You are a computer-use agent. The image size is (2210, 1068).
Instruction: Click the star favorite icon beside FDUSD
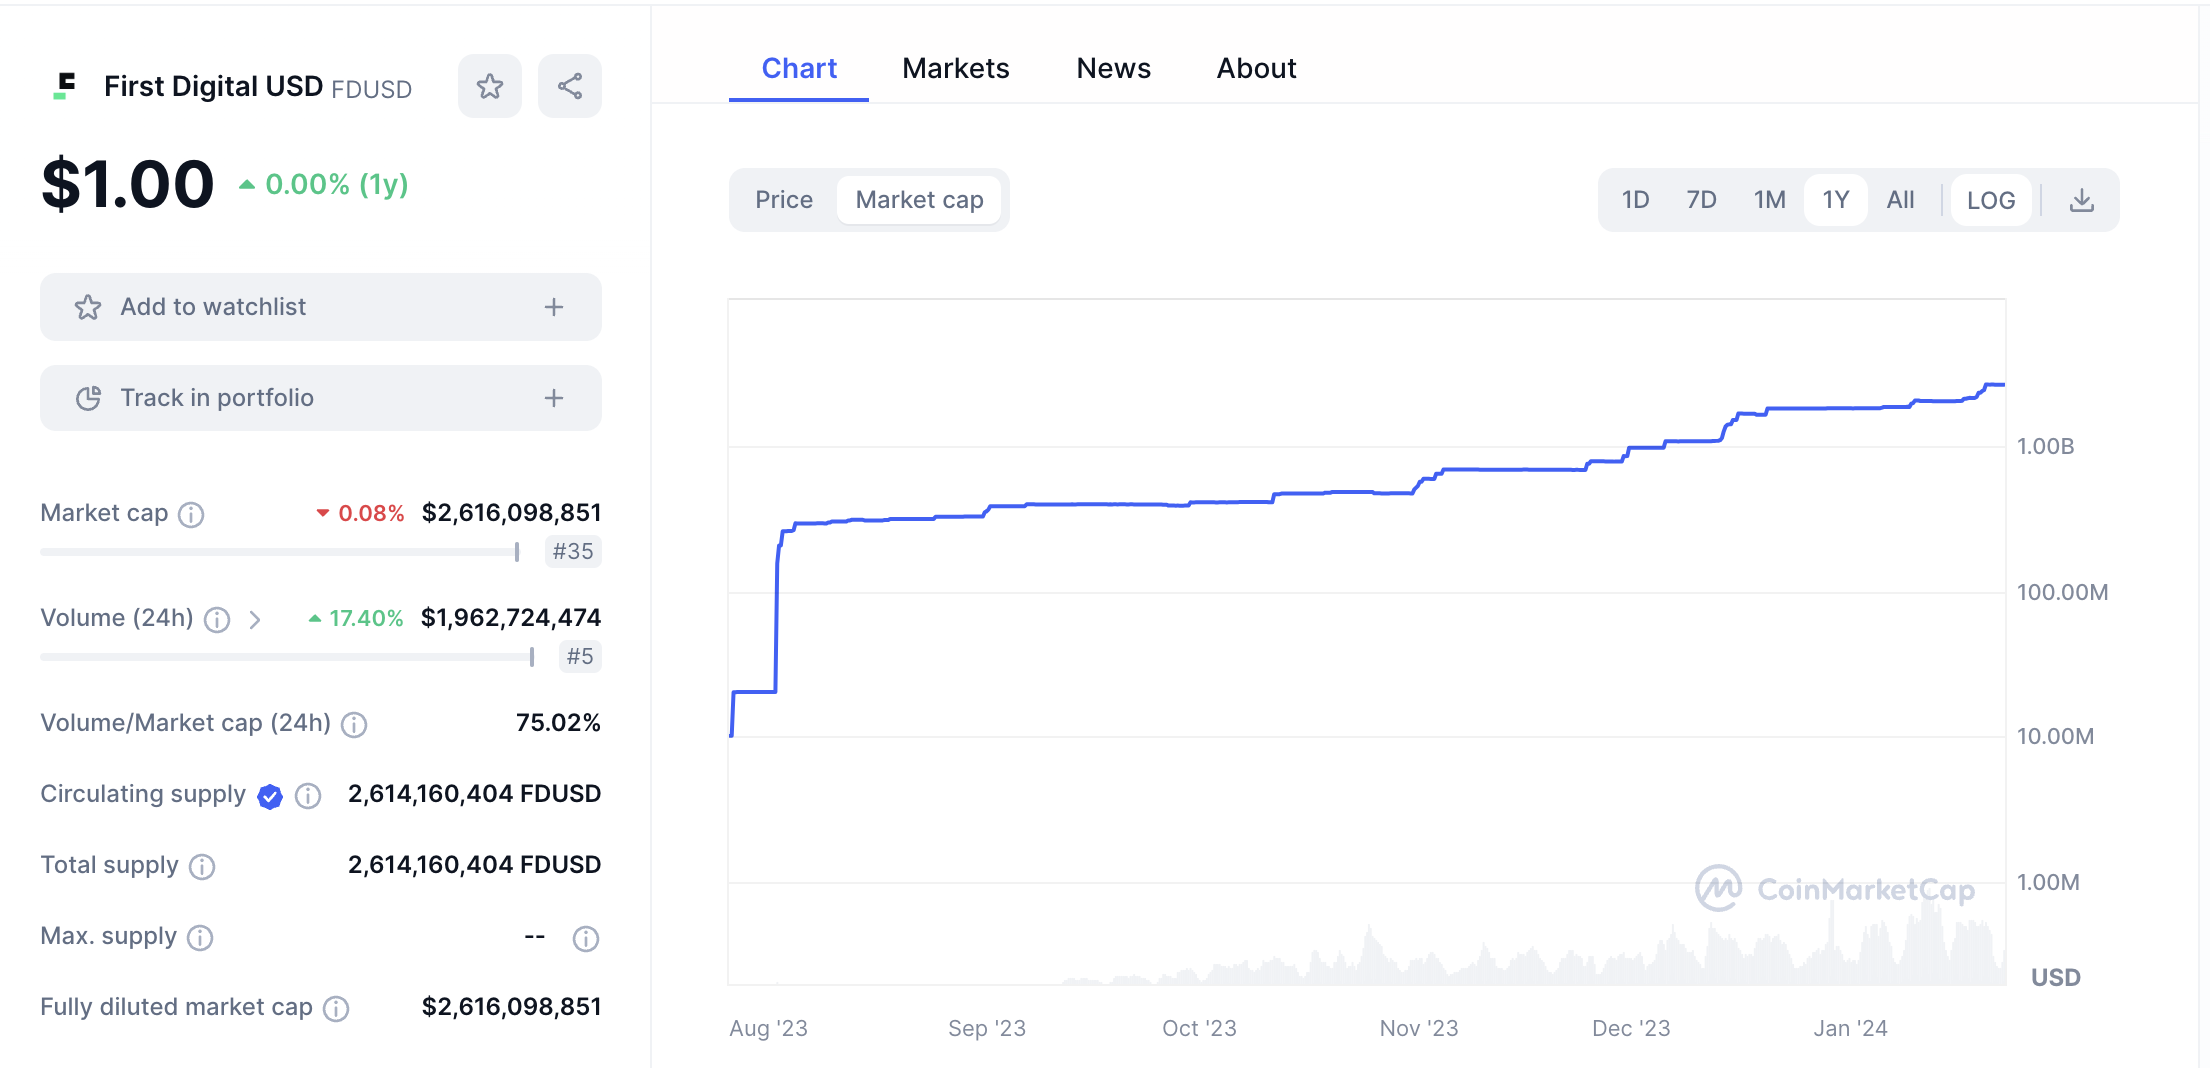pyautogui.click(x=490, y=87)
